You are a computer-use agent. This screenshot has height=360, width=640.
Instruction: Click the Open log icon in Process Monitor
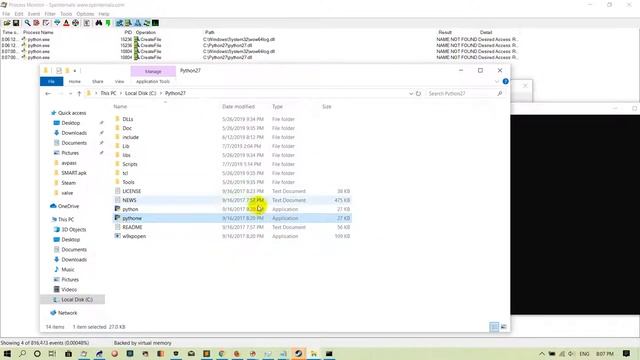7,23
